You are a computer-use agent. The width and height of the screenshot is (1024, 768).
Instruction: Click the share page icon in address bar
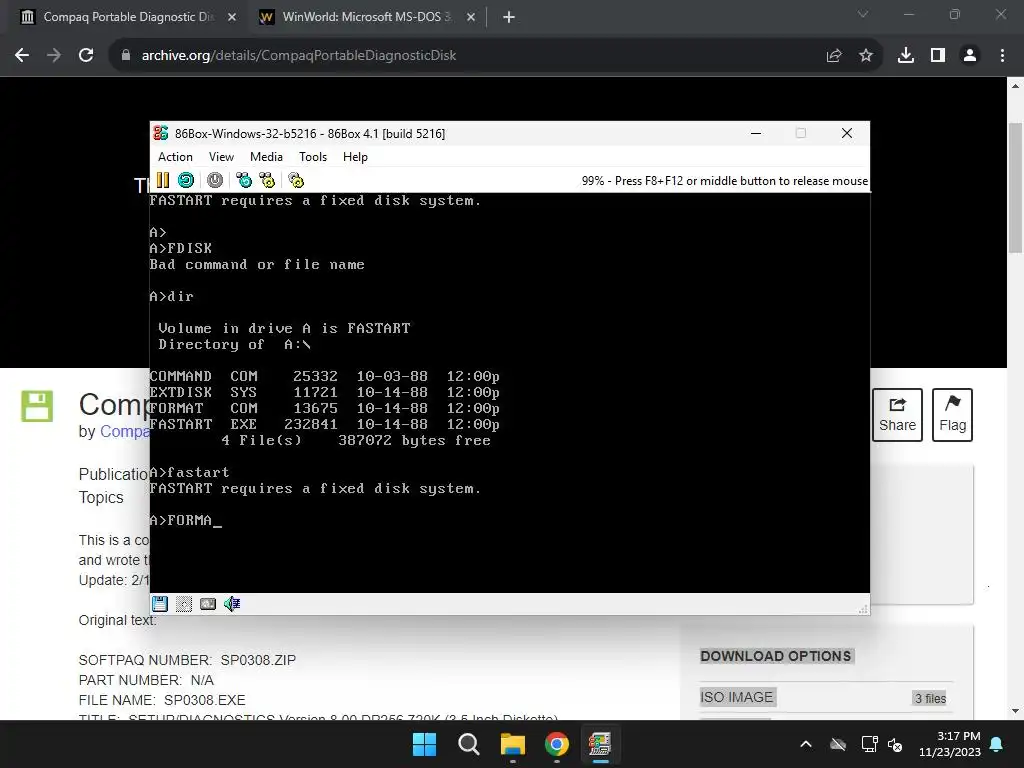pos(834,56)
